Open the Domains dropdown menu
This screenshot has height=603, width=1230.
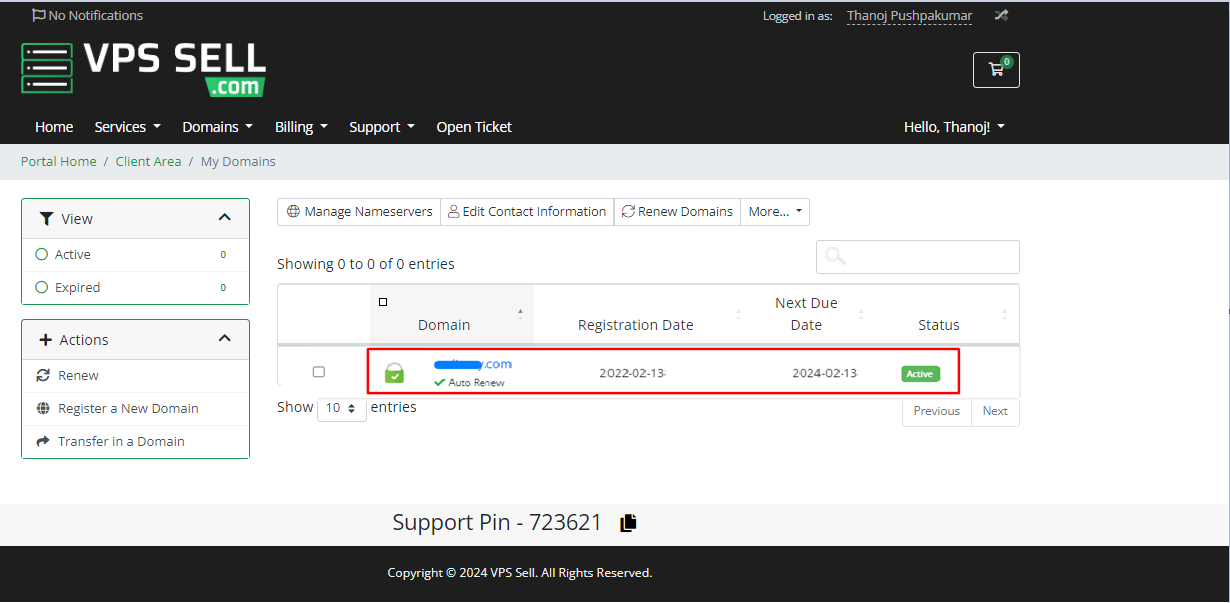coord(217,127)
